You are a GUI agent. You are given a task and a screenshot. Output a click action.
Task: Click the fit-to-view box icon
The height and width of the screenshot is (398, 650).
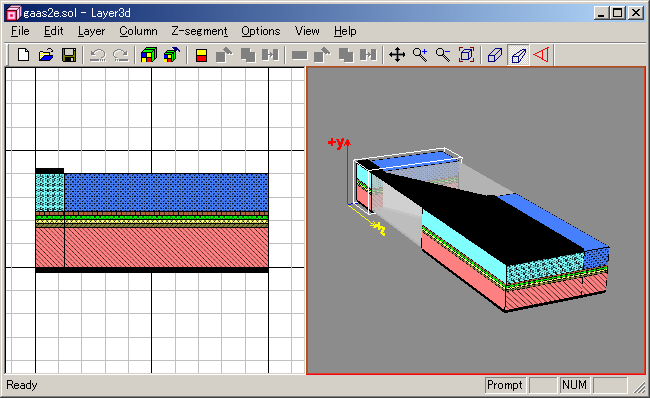(466, 55)
